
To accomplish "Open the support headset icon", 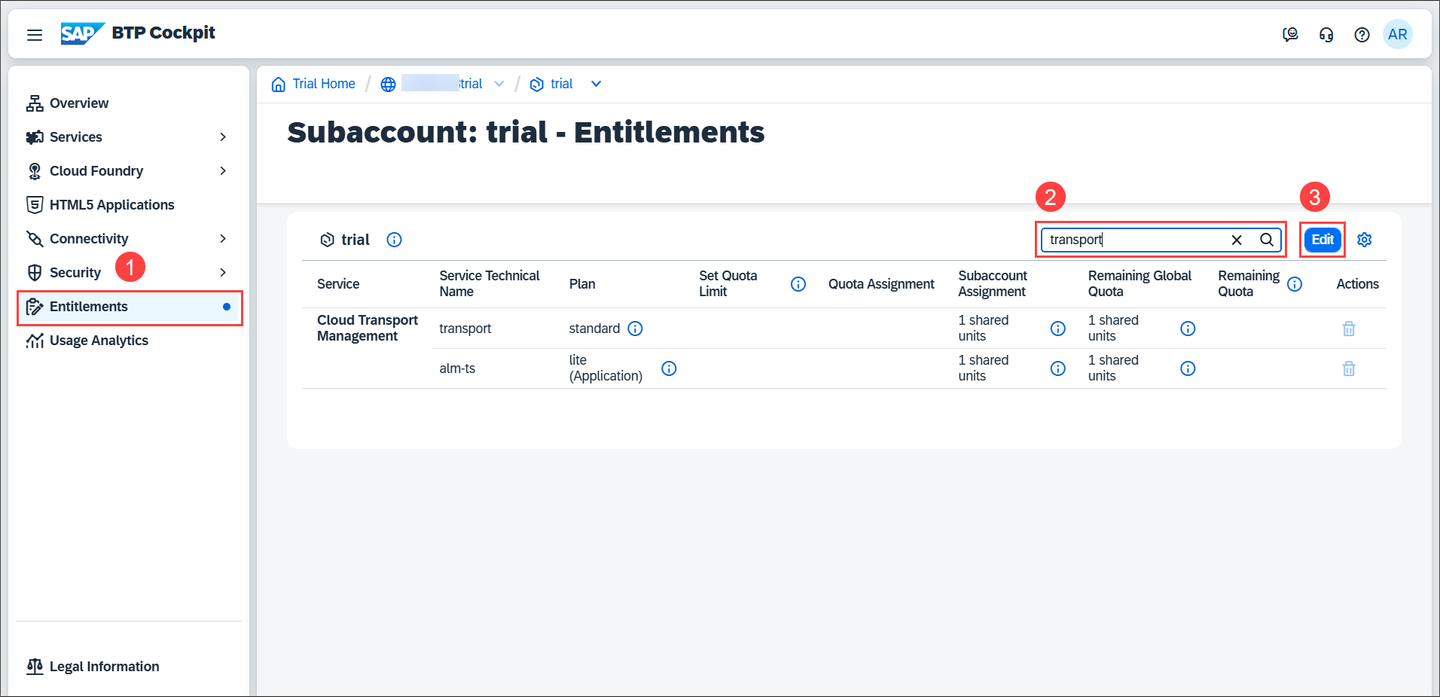I will (1327, 35).
